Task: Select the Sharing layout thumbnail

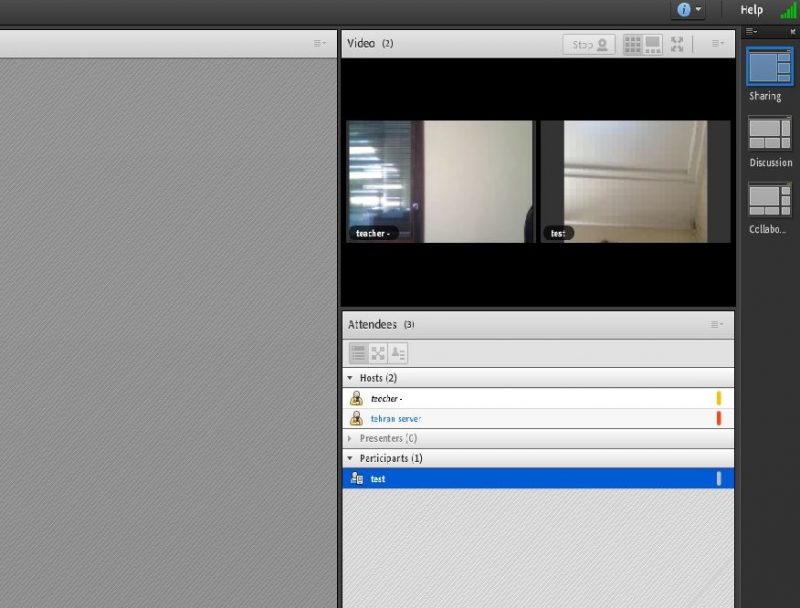Action: 769,68
